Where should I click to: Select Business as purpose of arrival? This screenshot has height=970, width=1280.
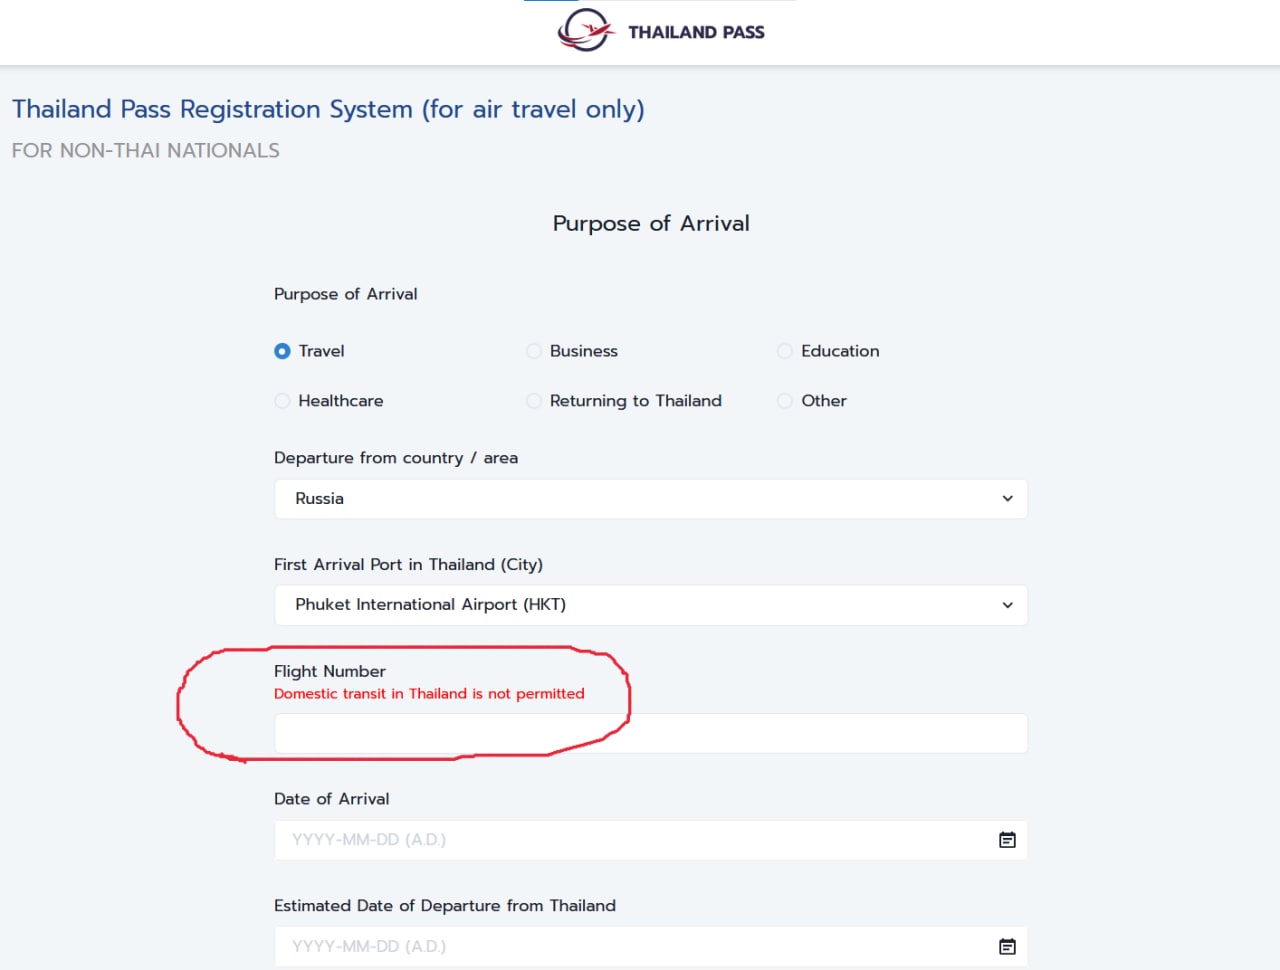[x=534, y=351]
